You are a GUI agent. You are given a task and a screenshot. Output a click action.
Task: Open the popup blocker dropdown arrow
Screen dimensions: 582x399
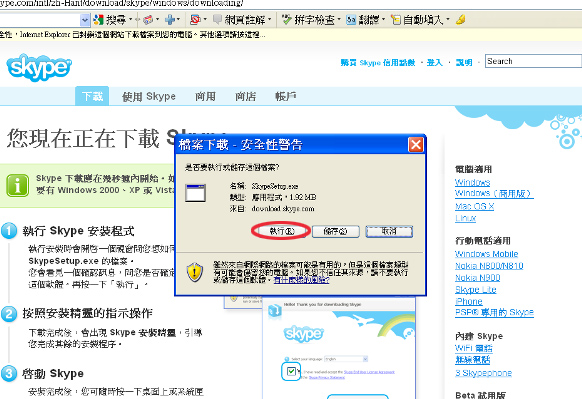click(x=205, y=19)
